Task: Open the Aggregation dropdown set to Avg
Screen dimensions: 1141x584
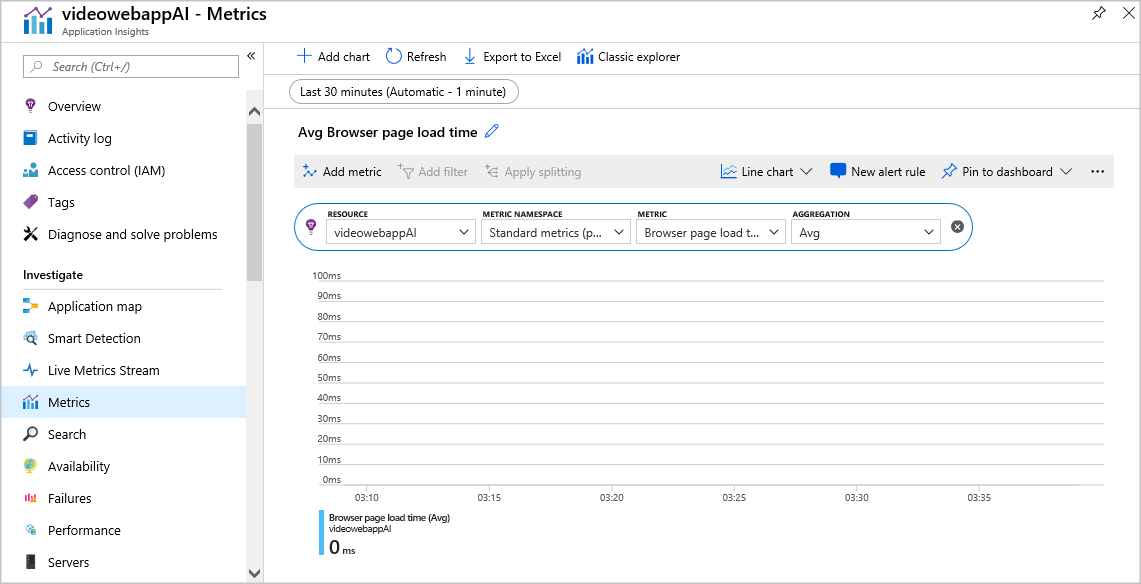Action: (x=866, y=232)
